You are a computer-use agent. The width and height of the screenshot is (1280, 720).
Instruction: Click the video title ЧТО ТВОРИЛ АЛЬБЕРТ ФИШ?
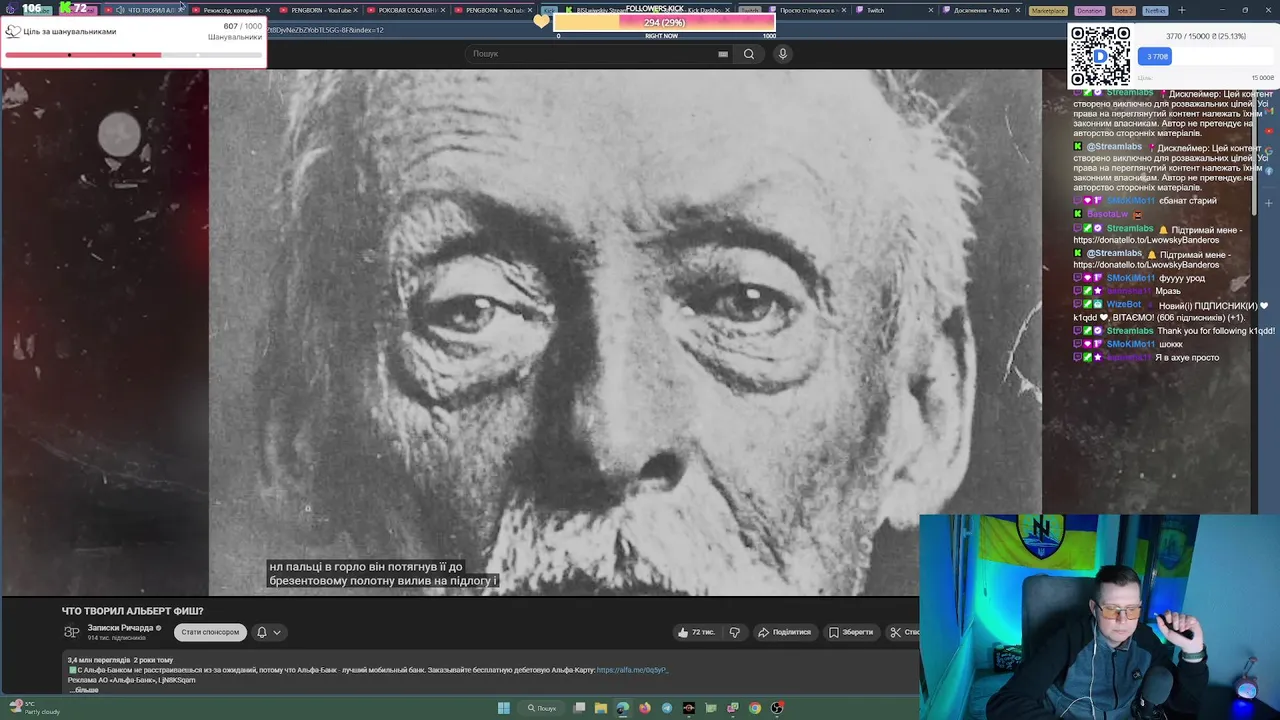pyautogui.click(x=133, y=611)
